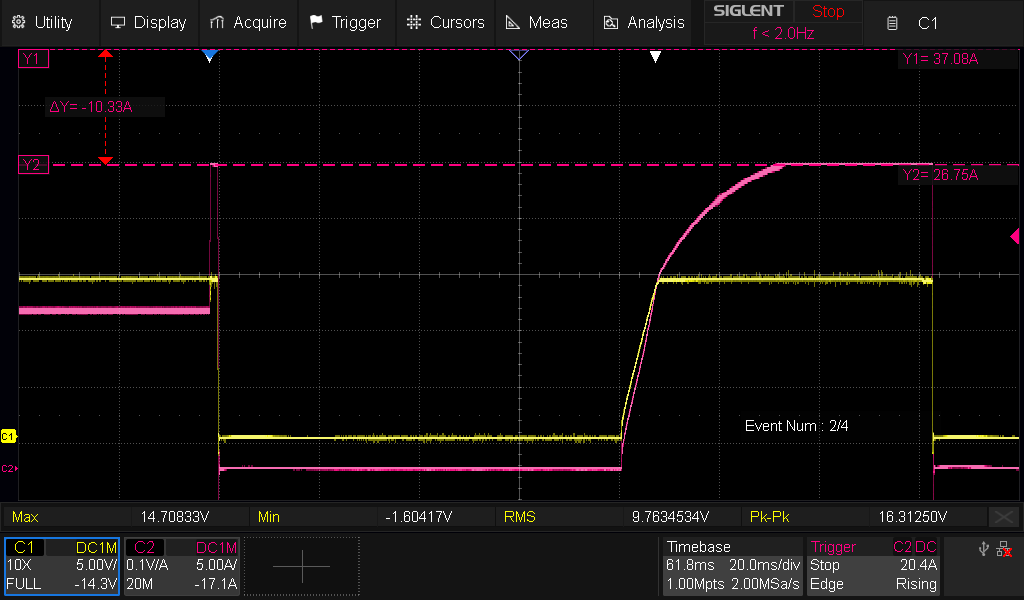Click the Pk-Pk measurement value

pos(912,517)
